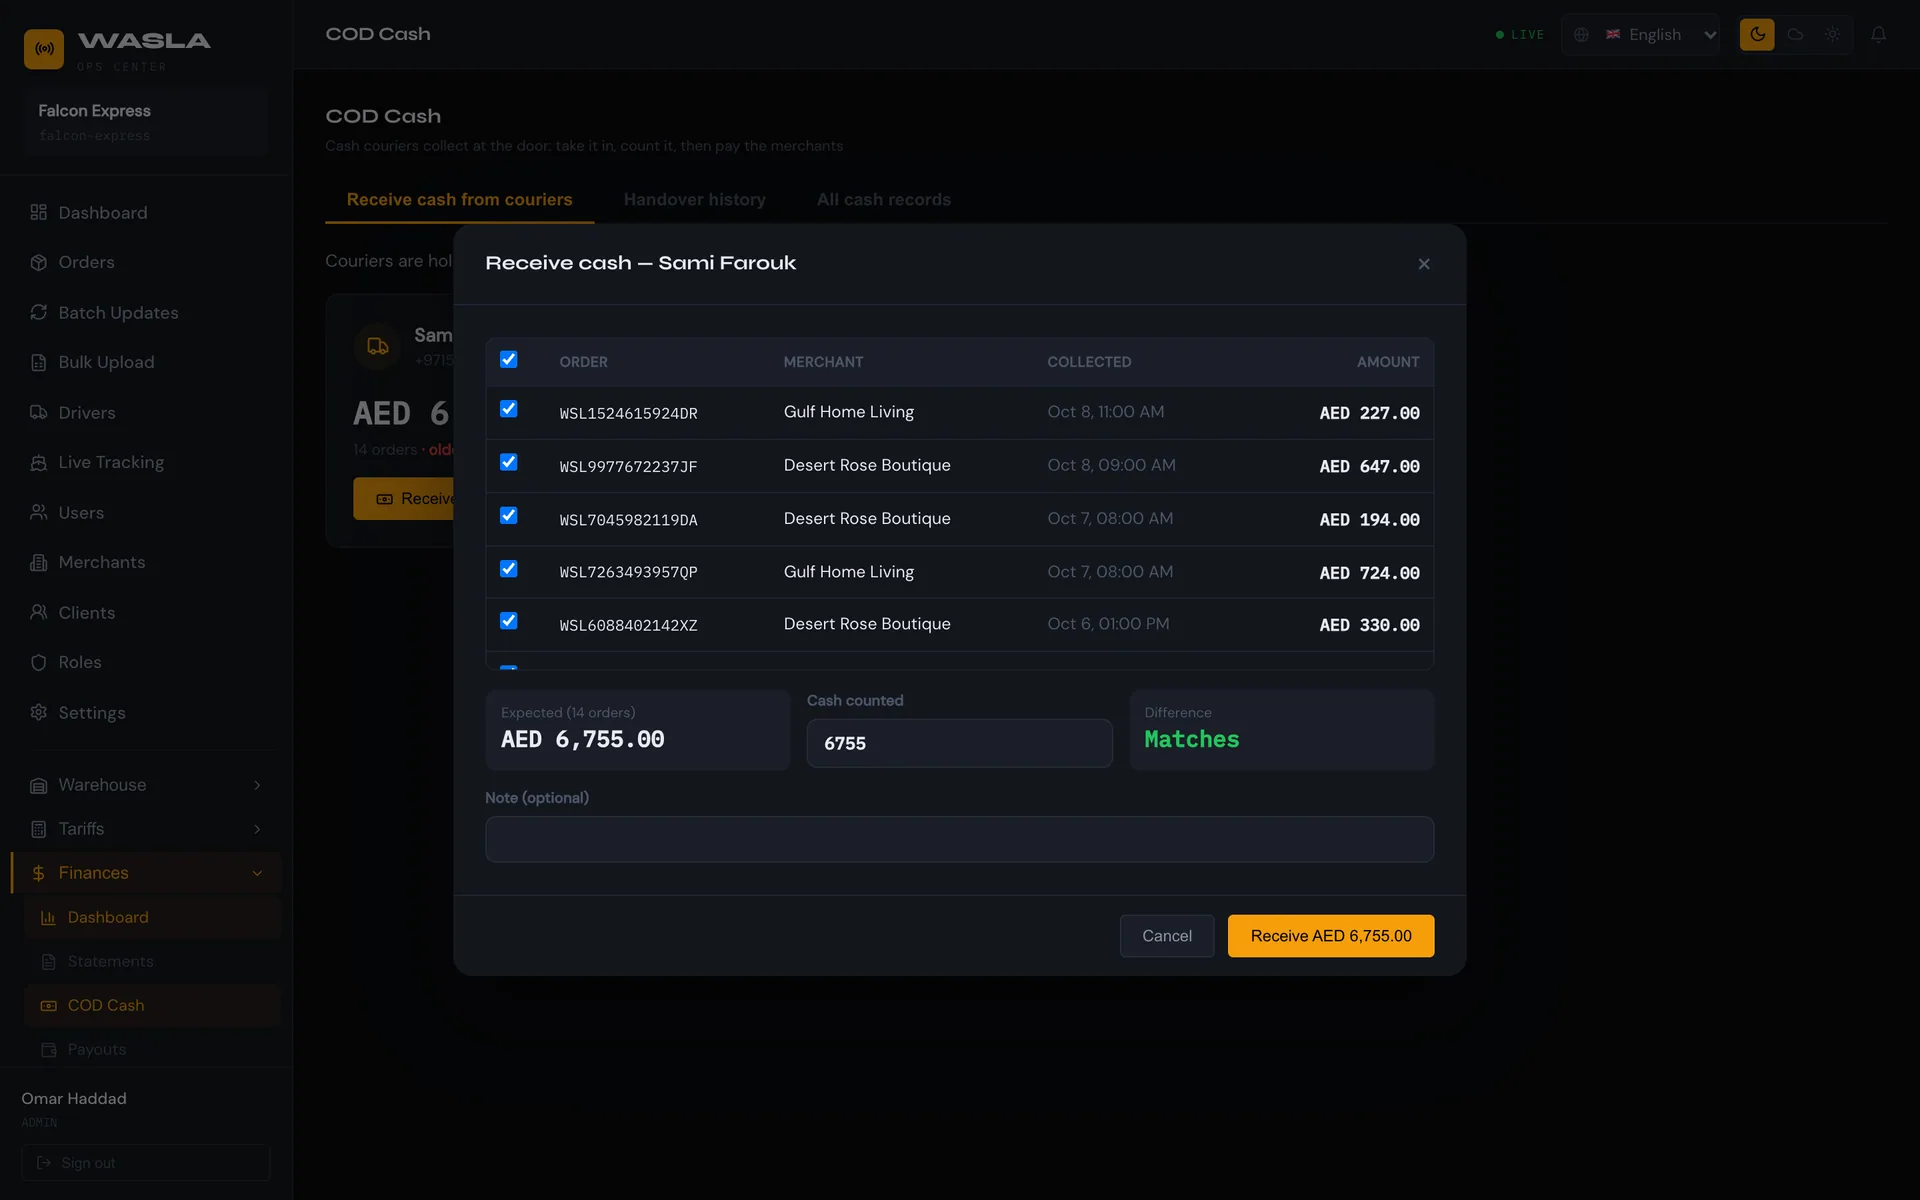Viewport: 1920px width, 1200px height.
Task: Click the Live Tracking icon
Action: (x=38, y=462)
